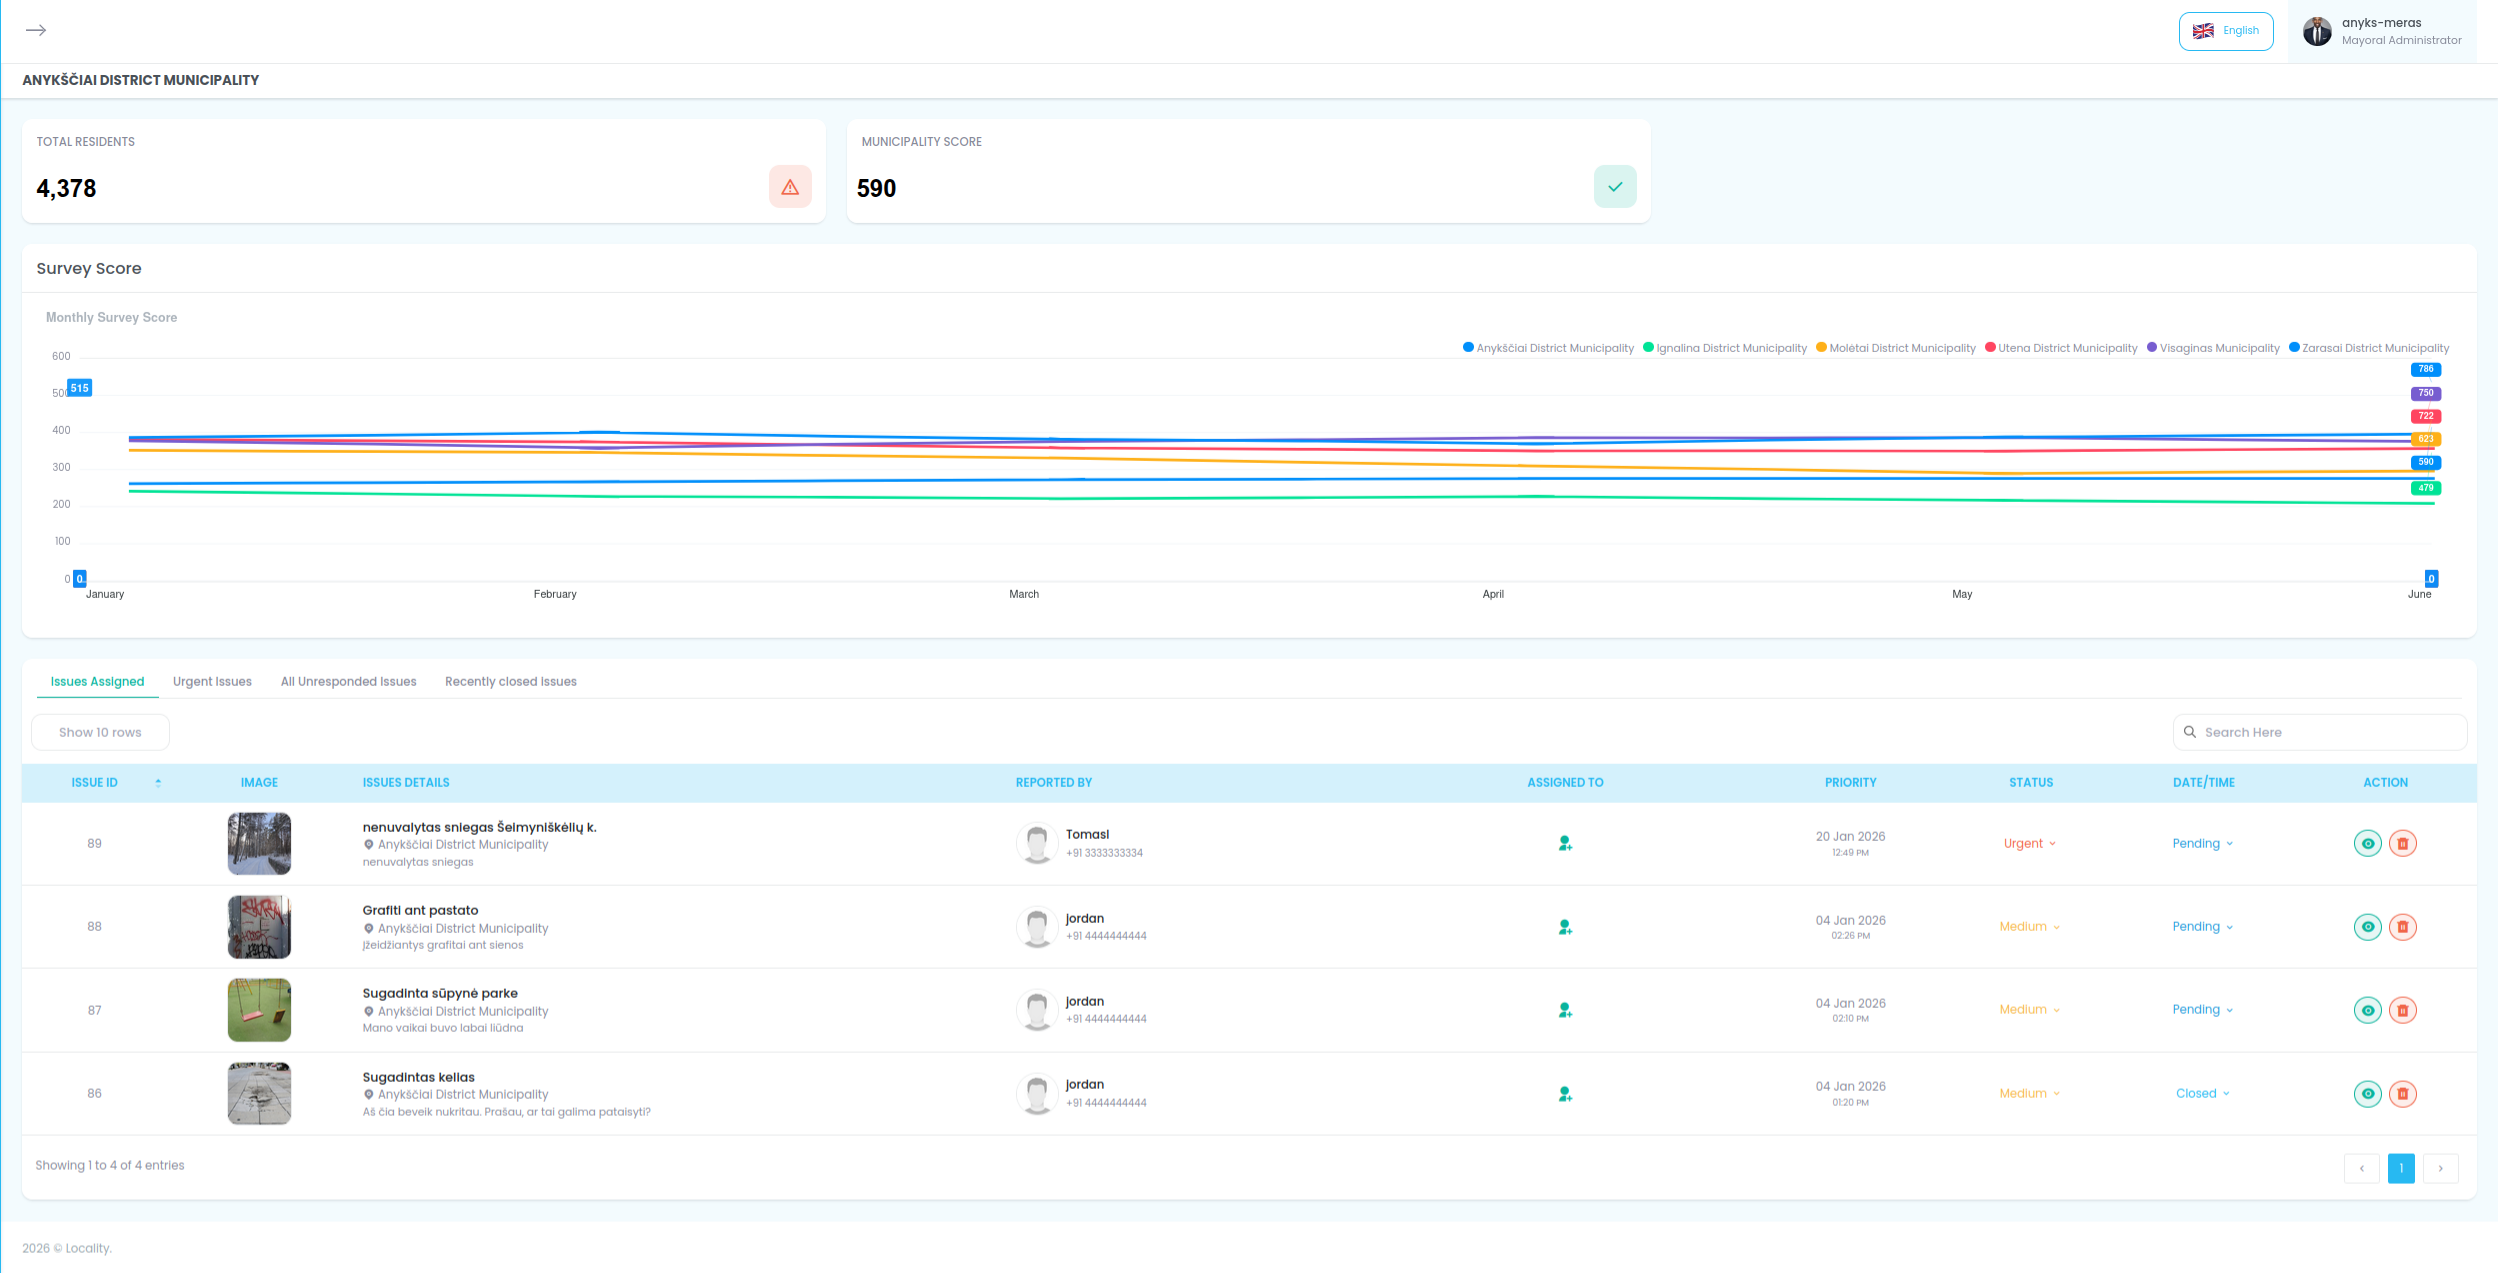Click the checkmark icon on Municipality Score card
Screen dimensions: 2498x1273
[x=1614, y=186]
